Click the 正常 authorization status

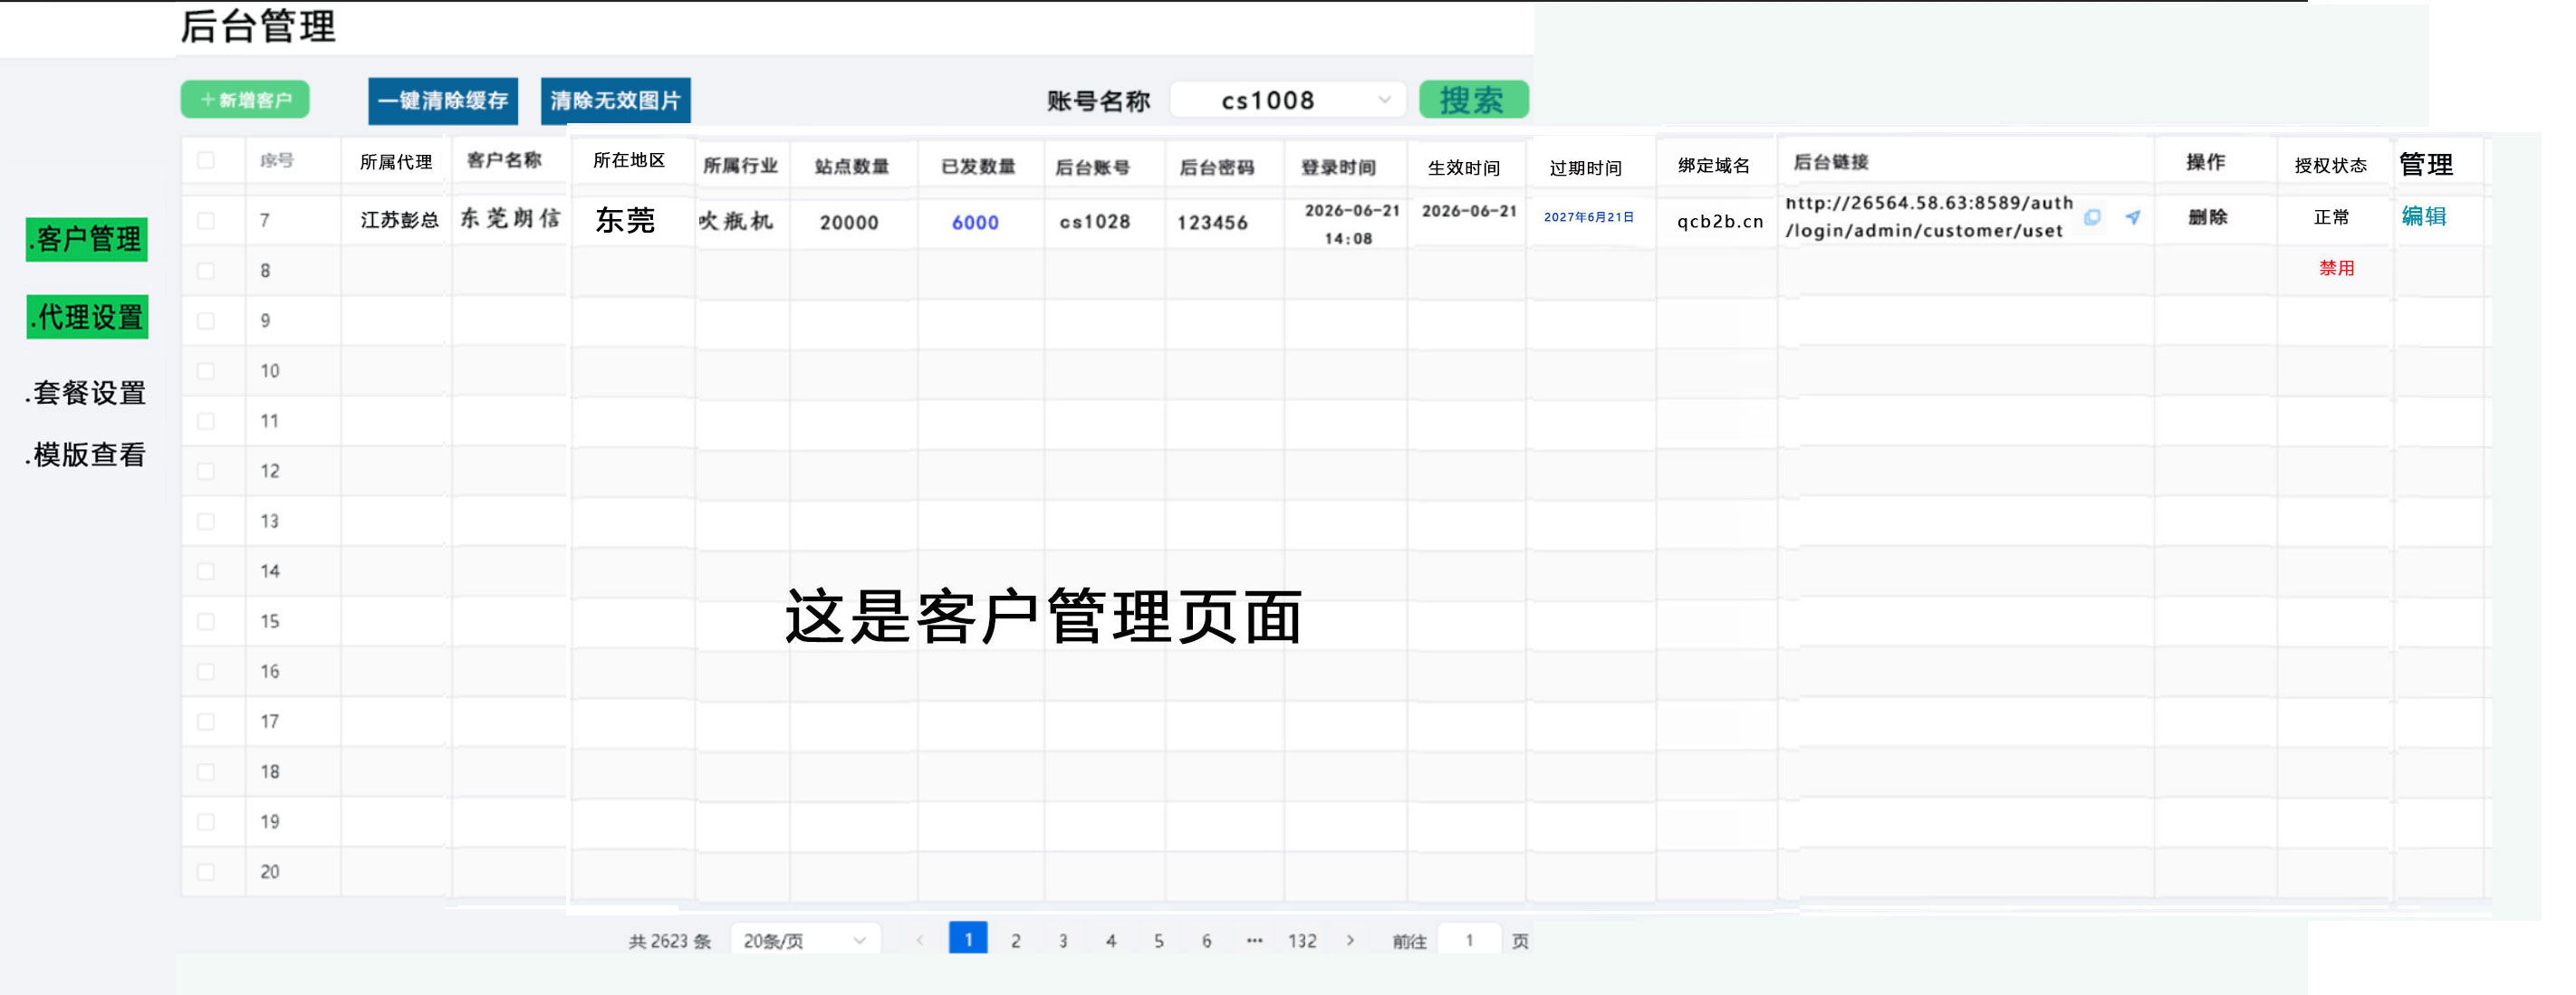click(2331, 217)
